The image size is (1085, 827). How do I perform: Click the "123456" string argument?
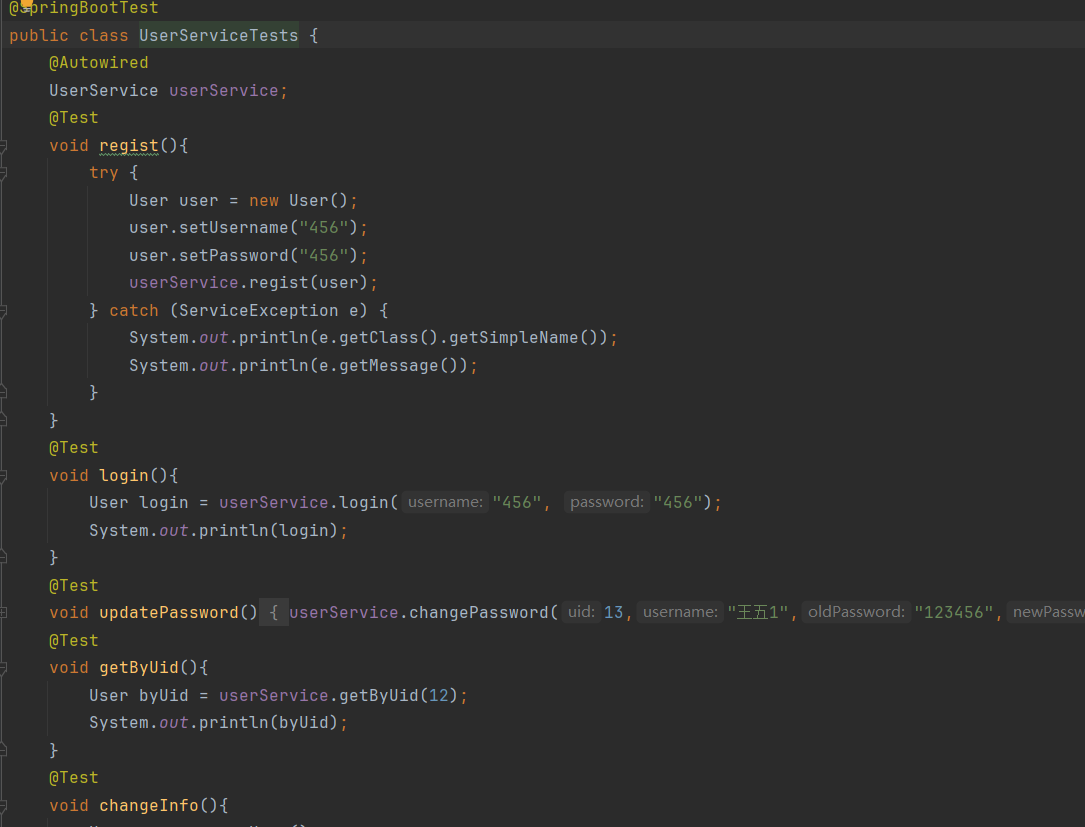pos(954,612)
